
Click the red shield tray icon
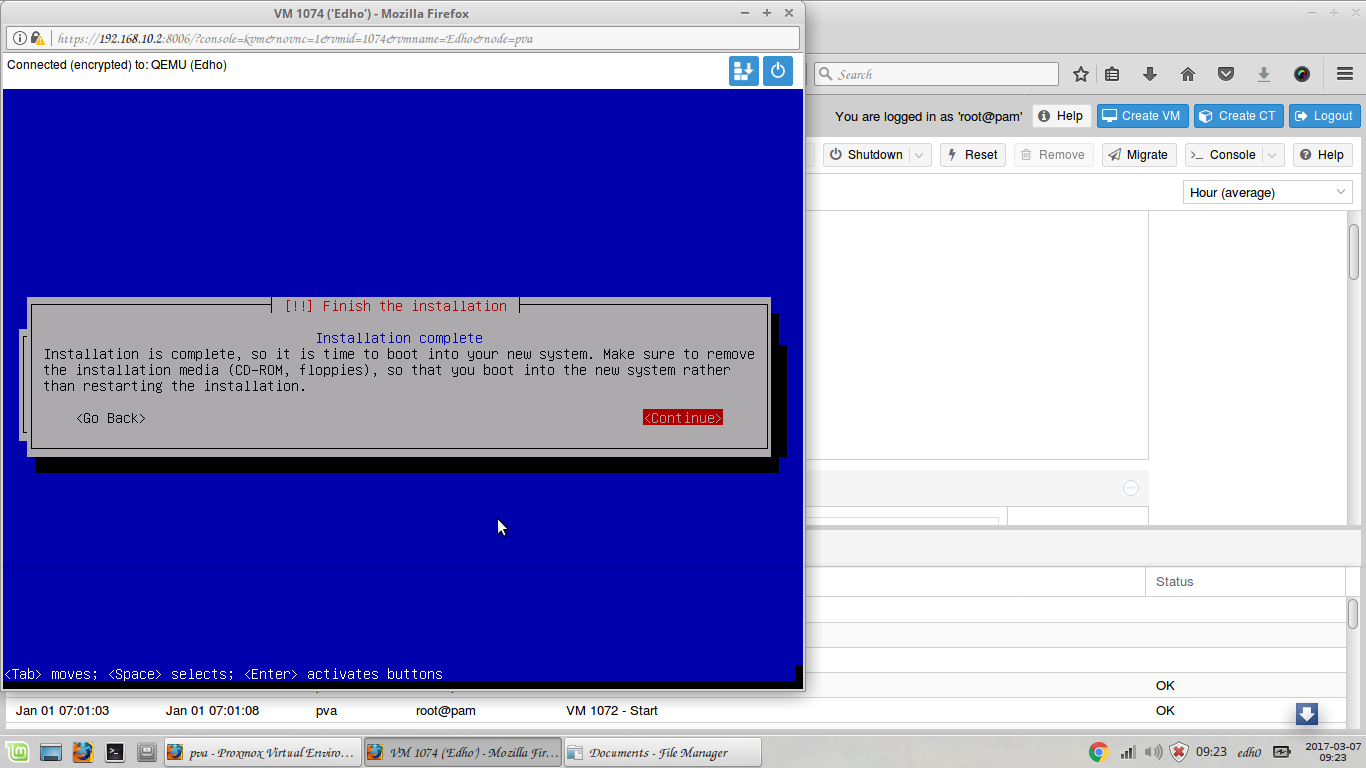[1179, 752]
